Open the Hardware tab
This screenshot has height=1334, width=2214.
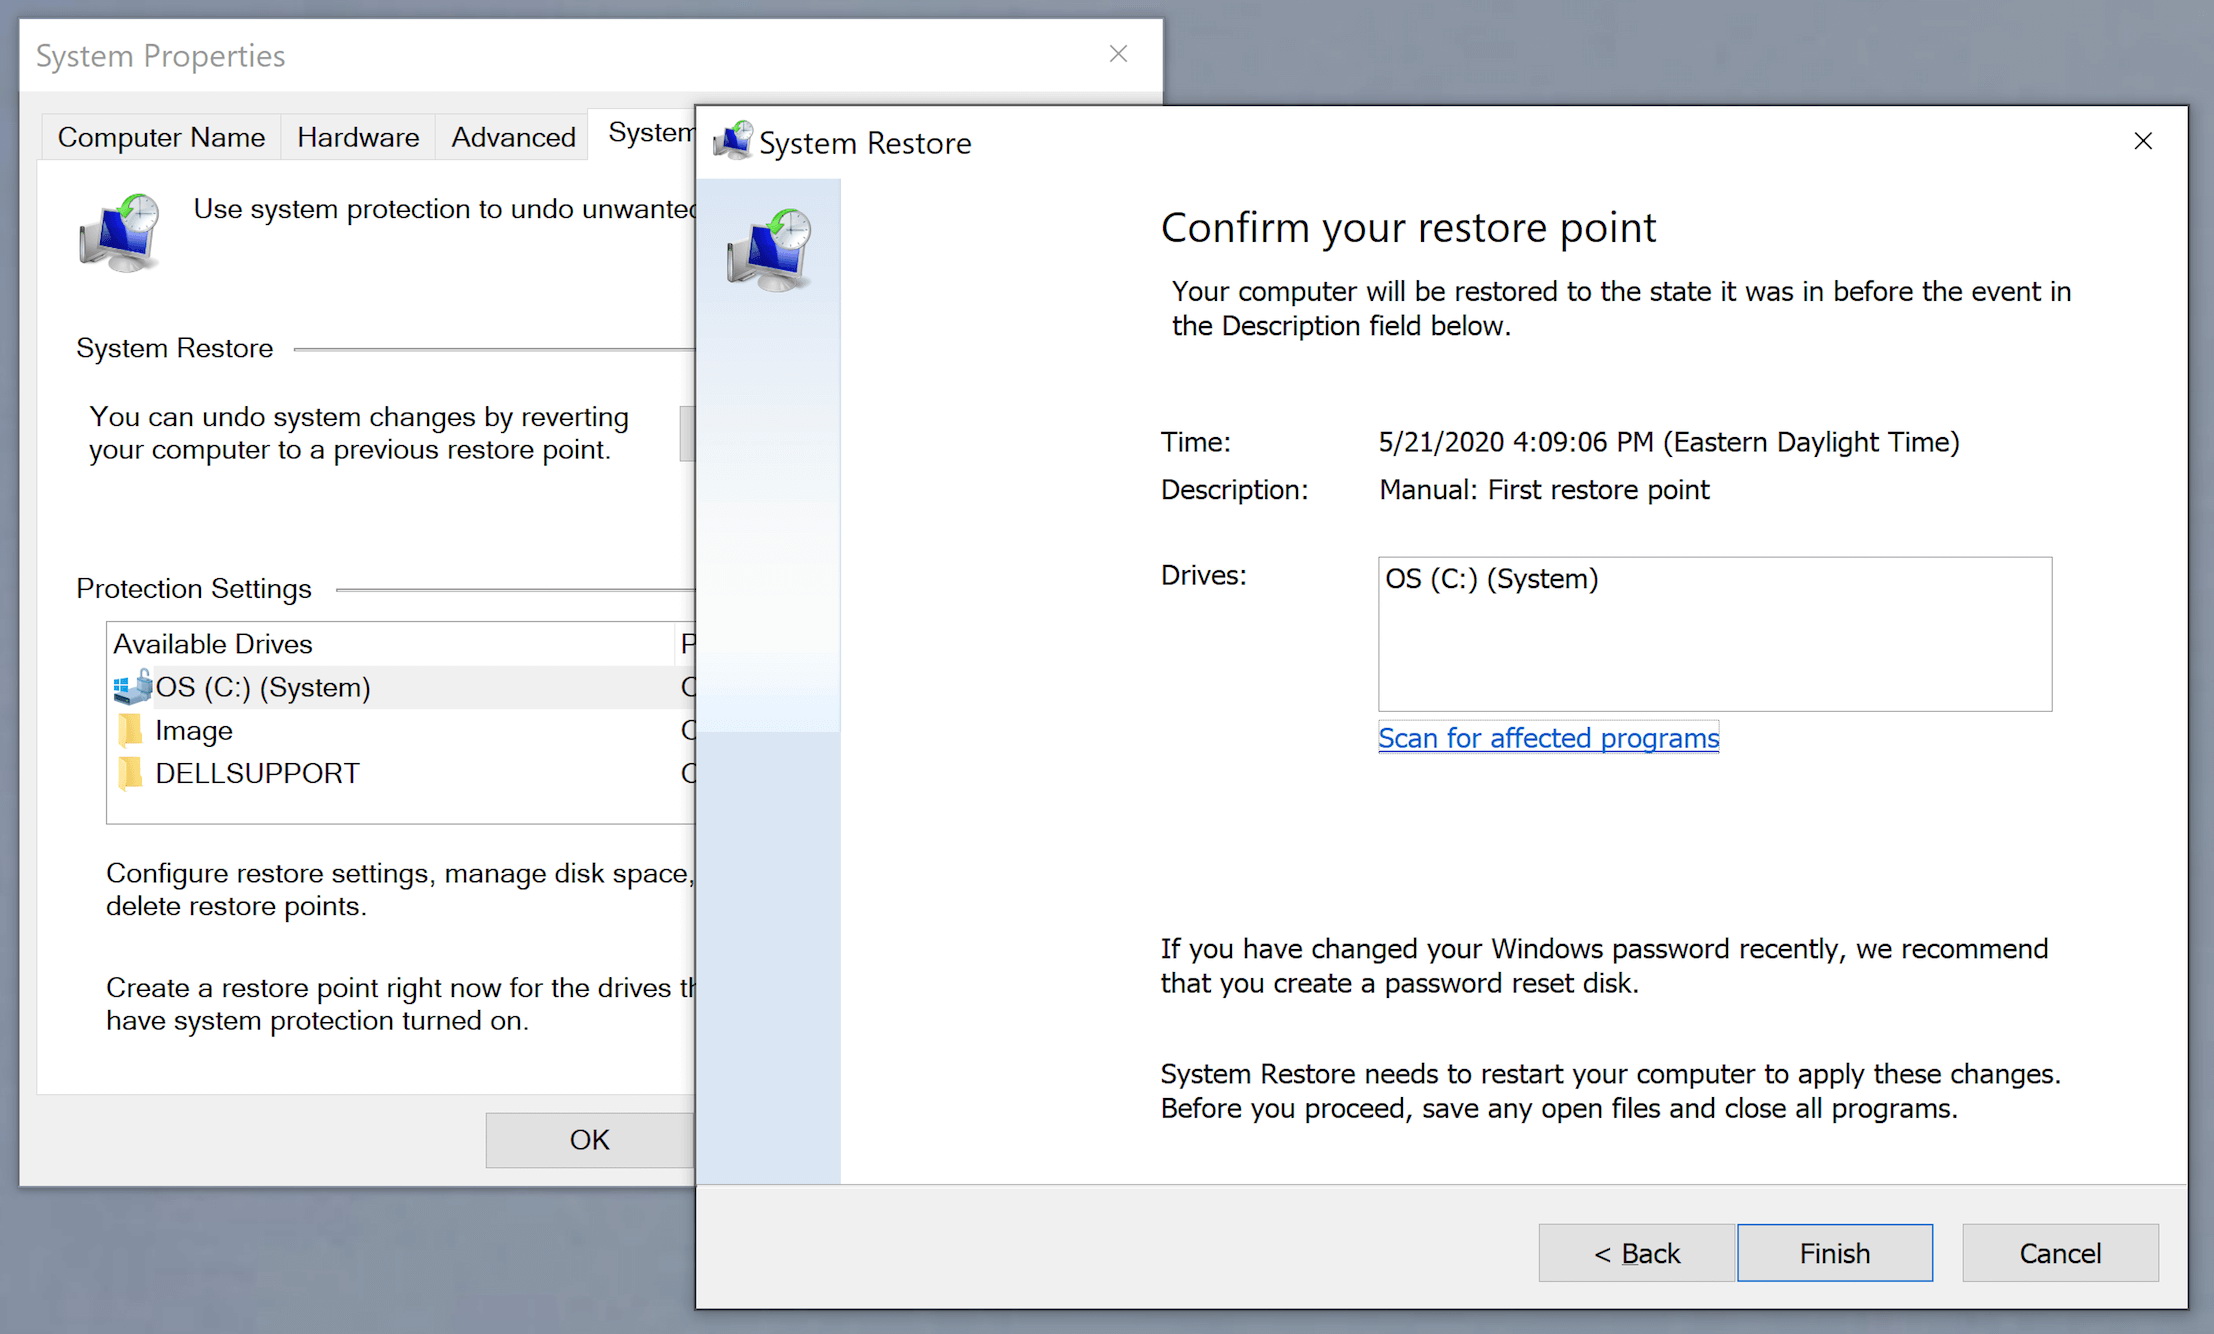(x=358, y=137)
